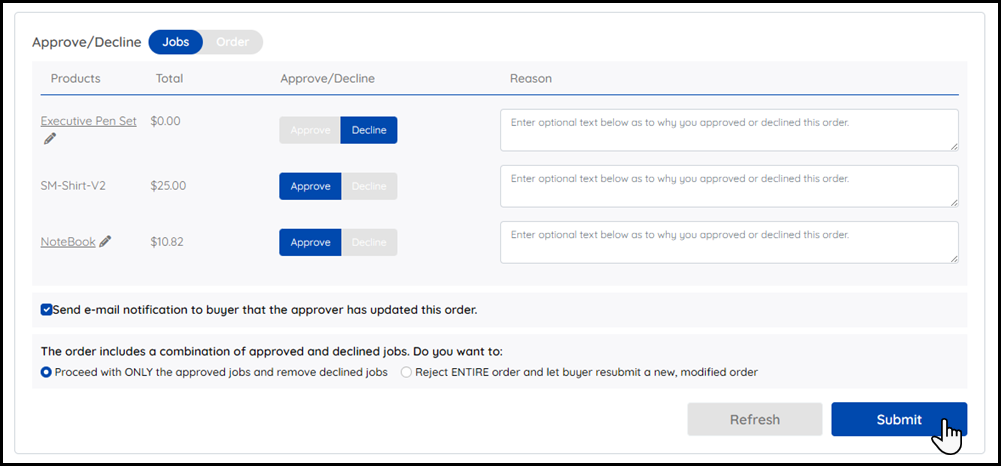The height and width of the screenshot is (466, 1001).
Task: Select Reject ENTIRE order radio option
Action: point(406,372)
